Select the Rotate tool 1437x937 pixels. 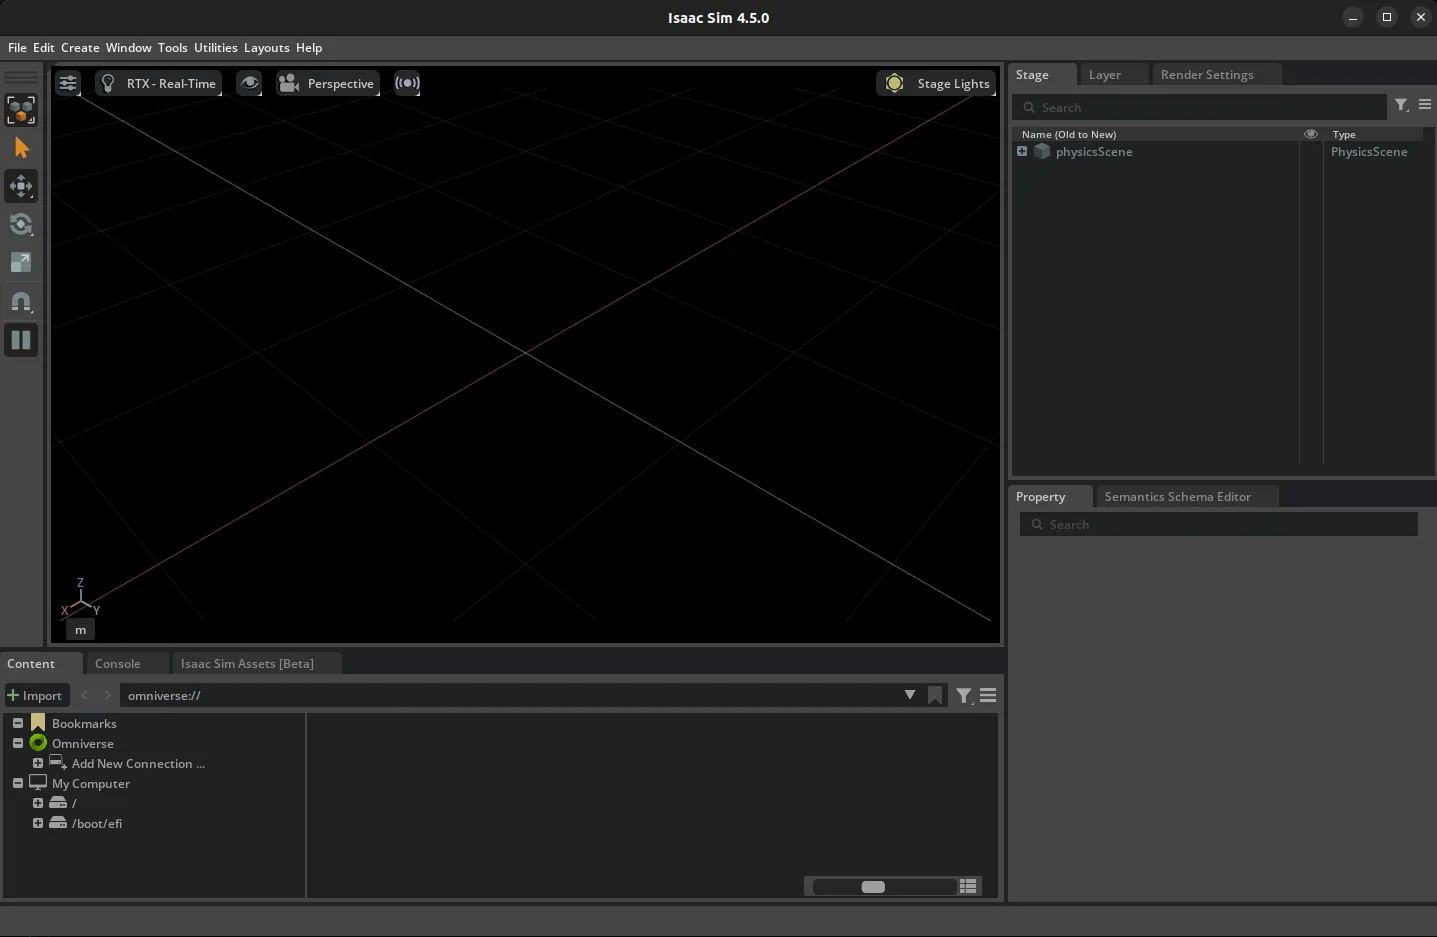21,224
